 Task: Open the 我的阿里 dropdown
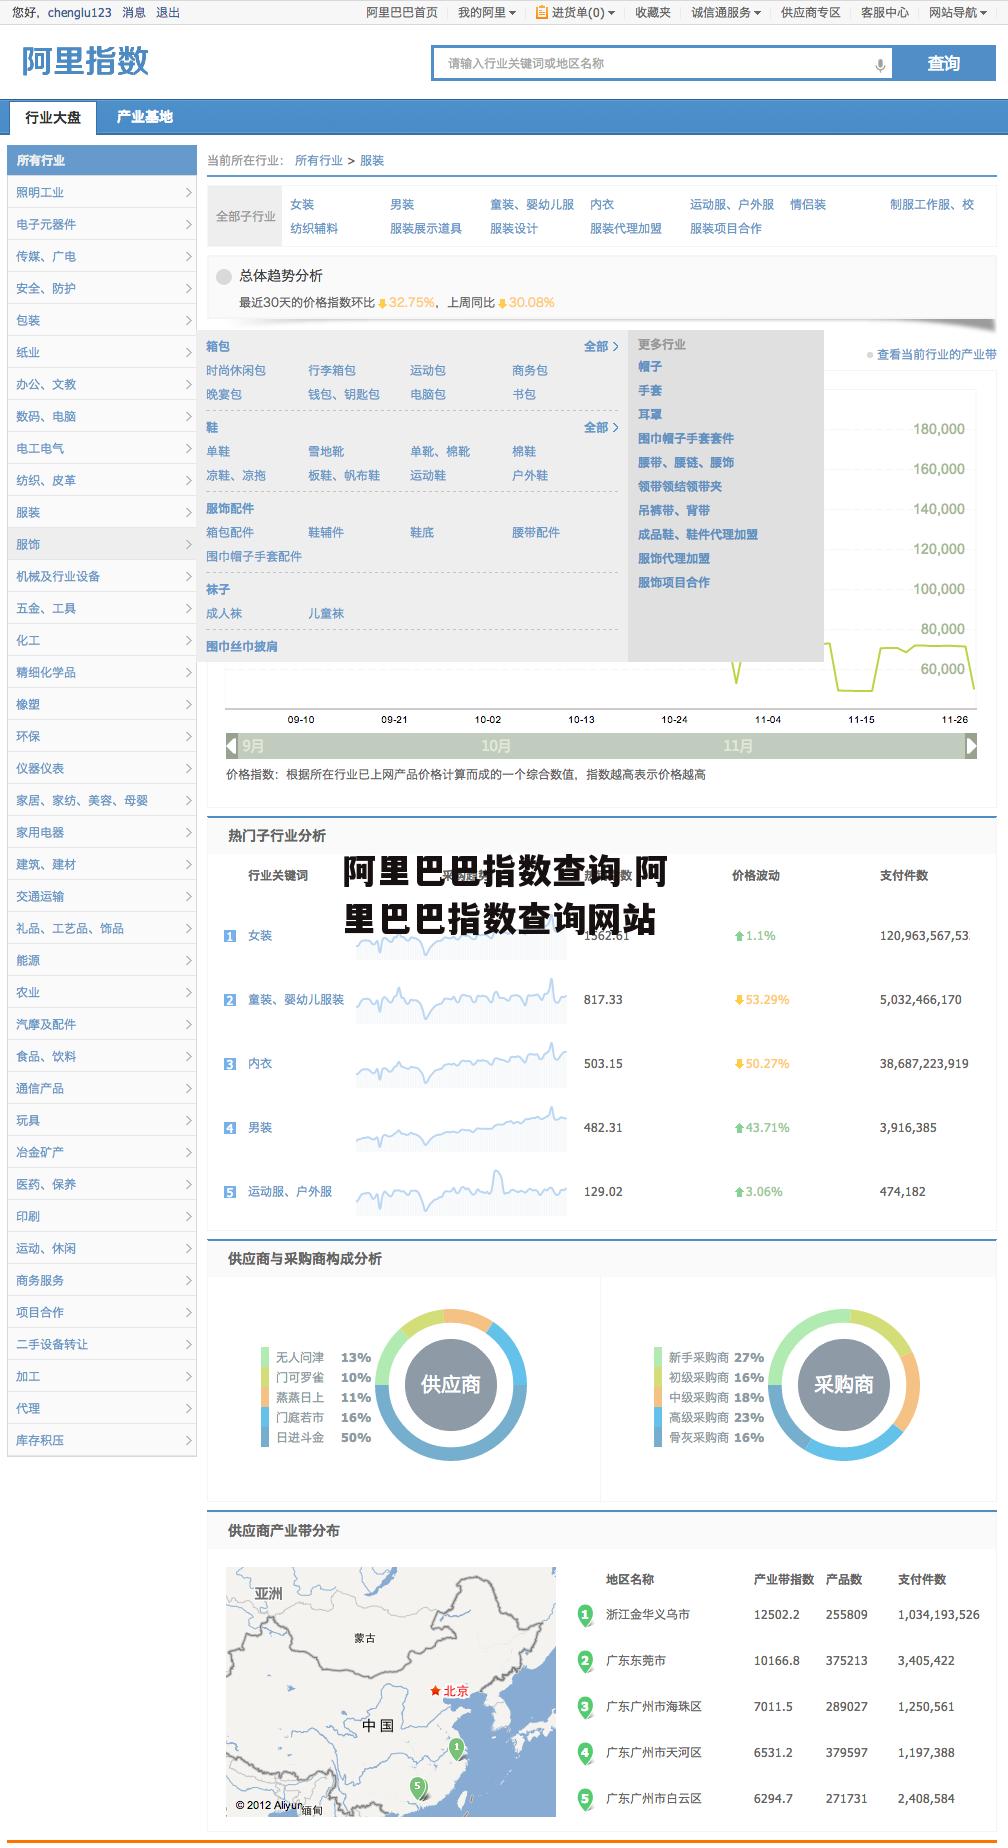[x=487, y=13]
